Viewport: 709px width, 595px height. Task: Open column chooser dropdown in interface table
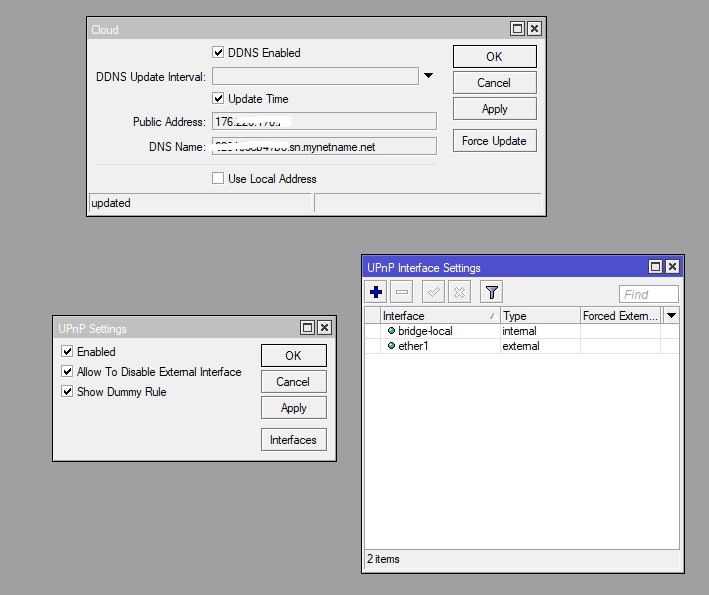pos(671,315)
